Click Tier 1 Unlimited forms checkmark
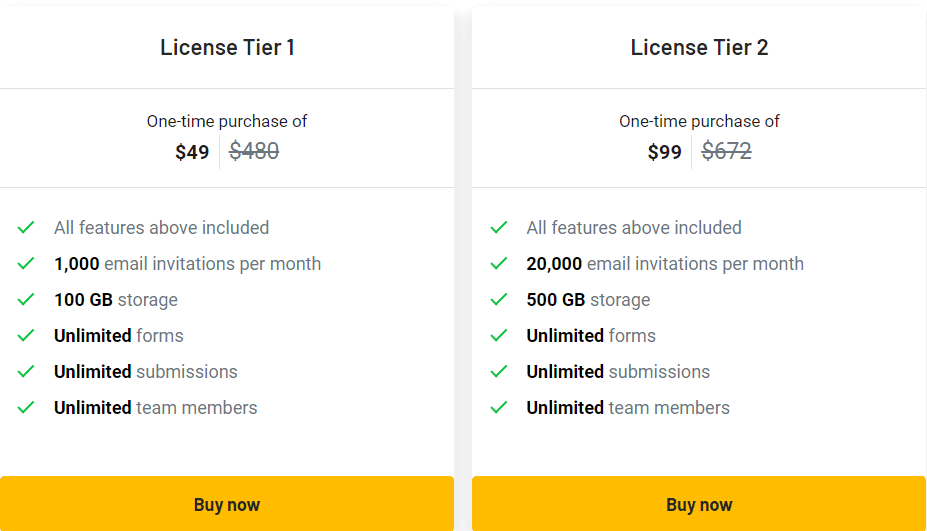 coord(26,335)
